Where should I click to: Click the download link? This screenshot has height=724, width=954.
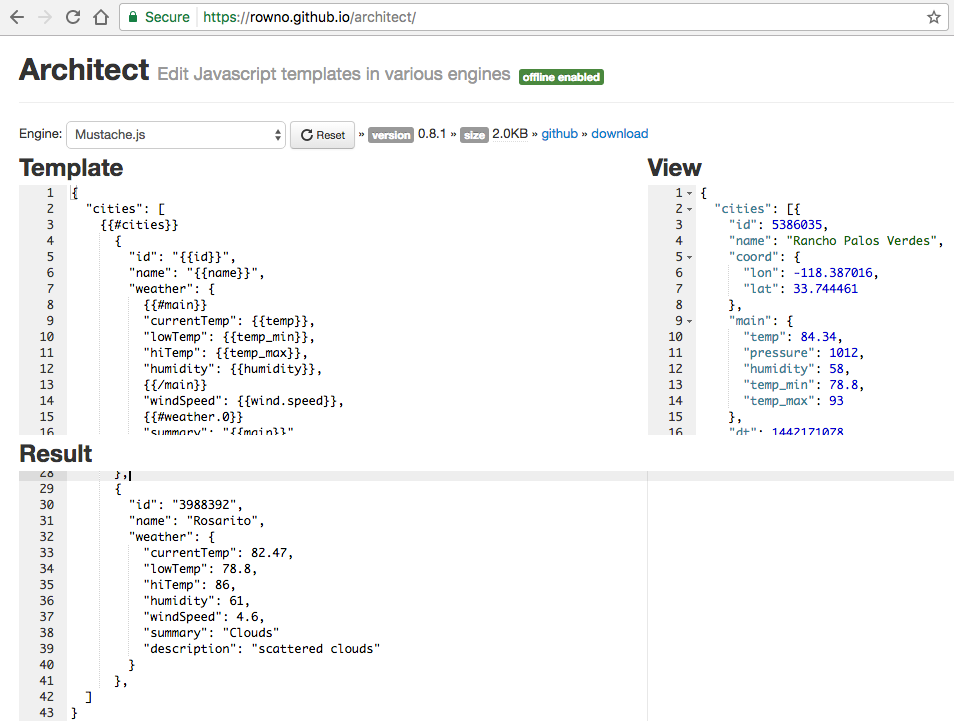pyautogui.click(x=619, y=134)
